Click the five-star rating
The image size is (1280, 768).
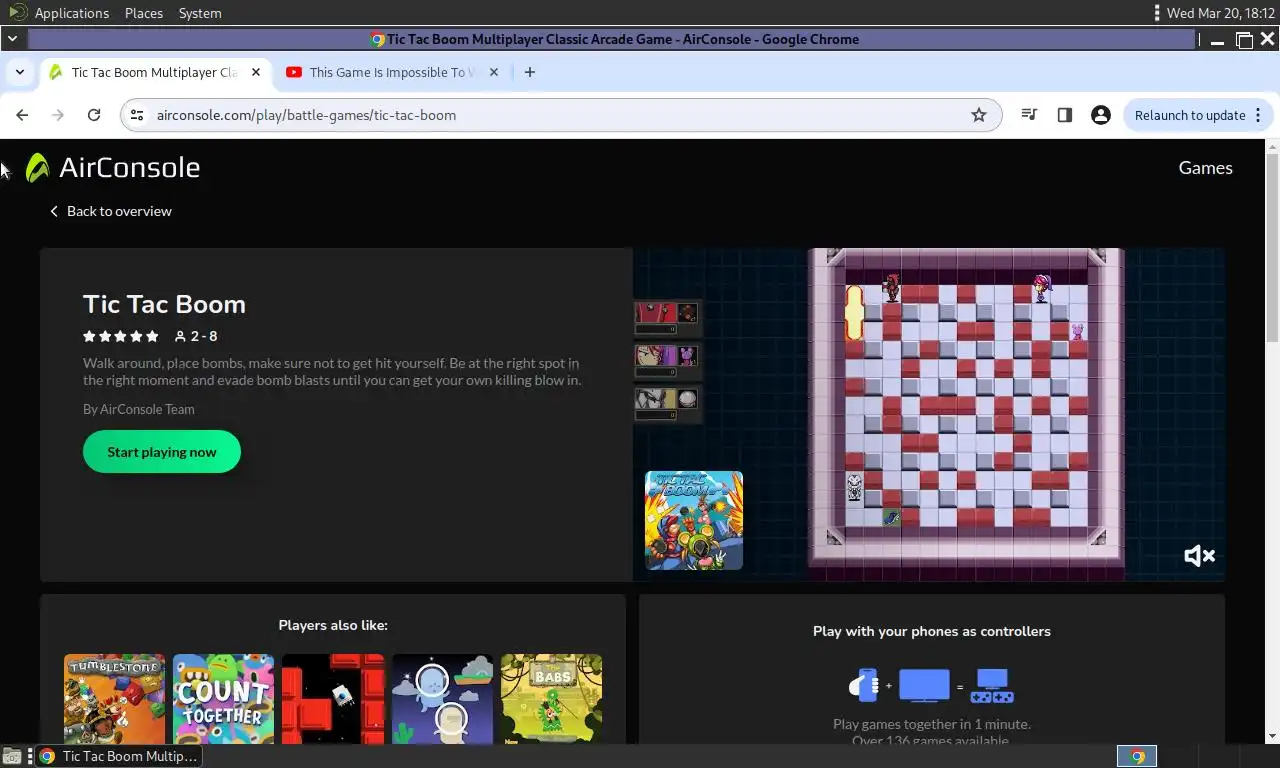[x=121, y=336]
